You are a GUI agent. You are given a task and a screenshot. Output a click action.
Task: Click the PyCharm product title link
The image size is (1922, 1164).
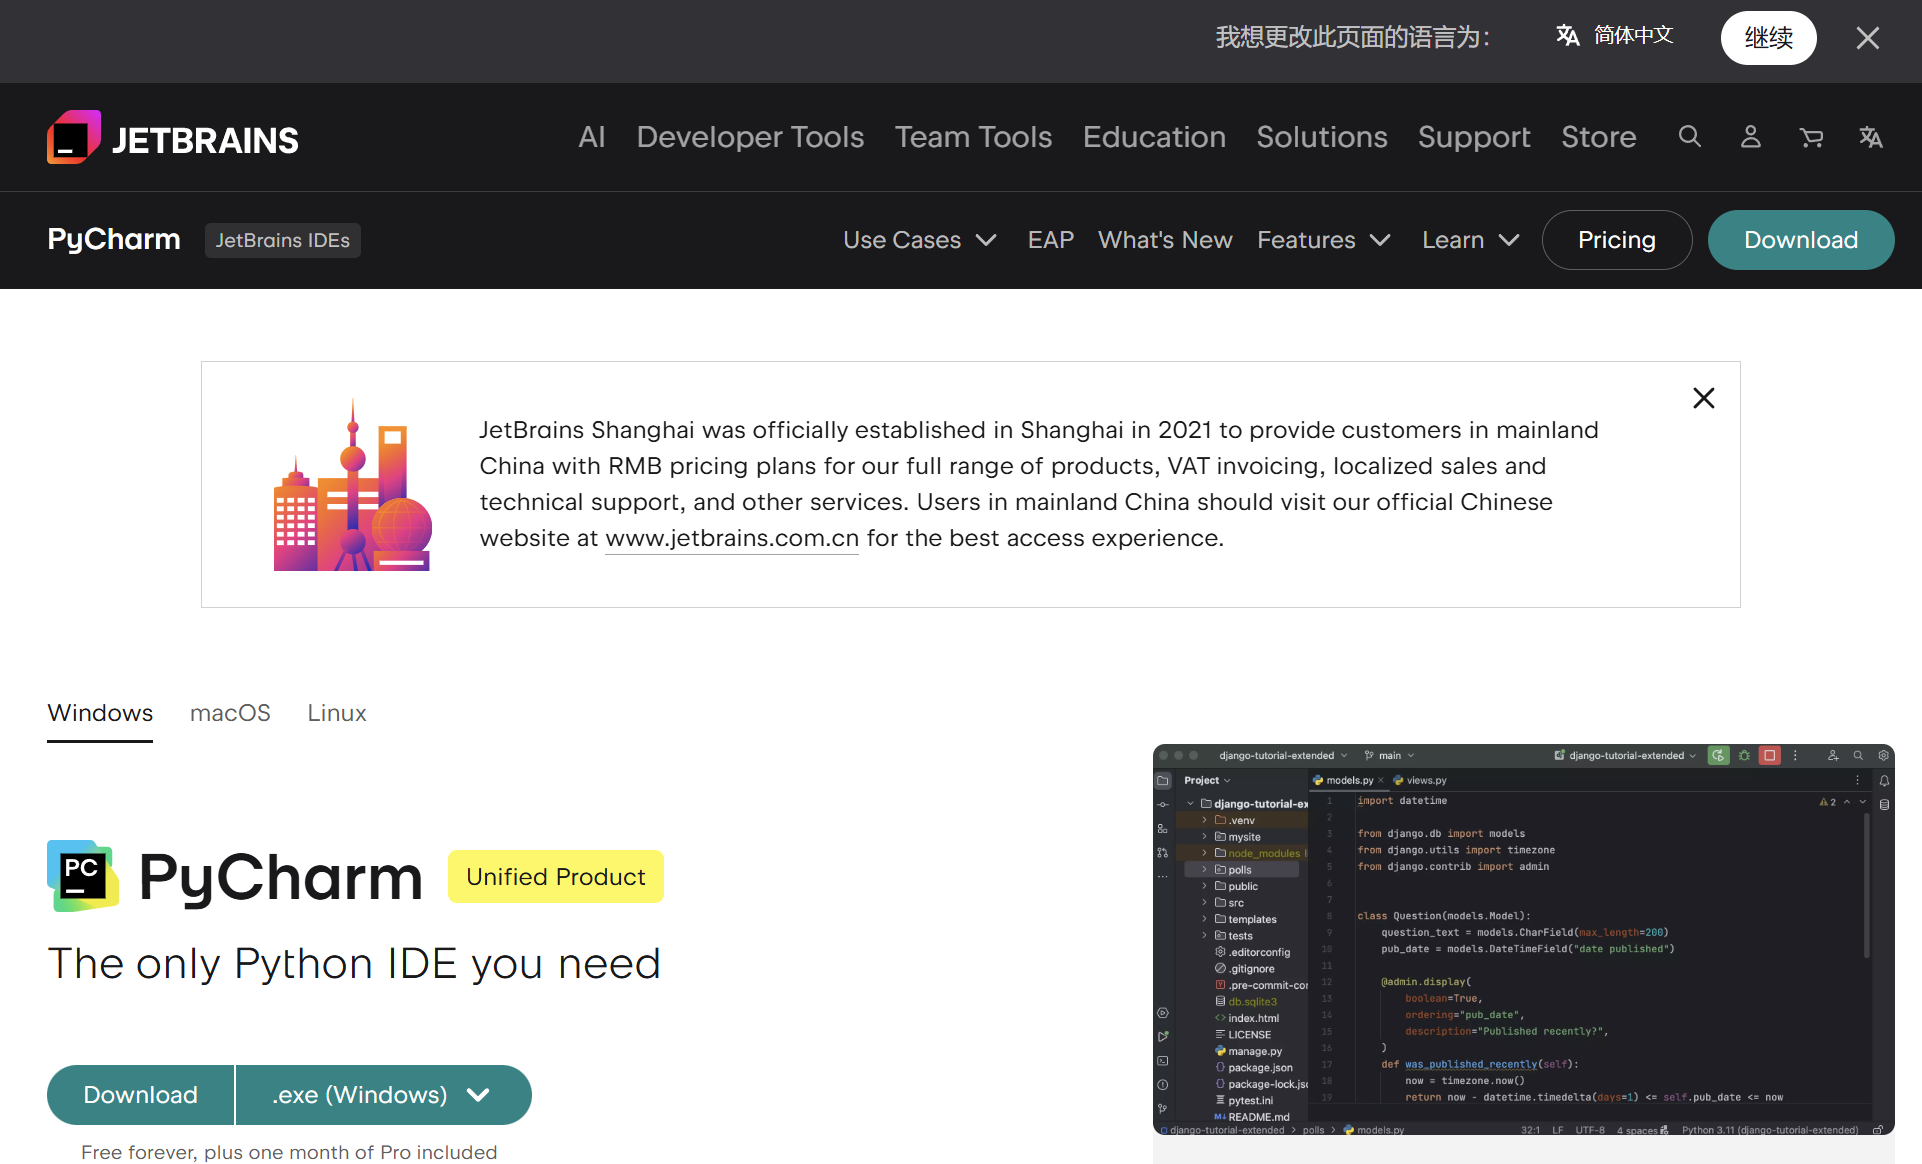pos(114,240)
